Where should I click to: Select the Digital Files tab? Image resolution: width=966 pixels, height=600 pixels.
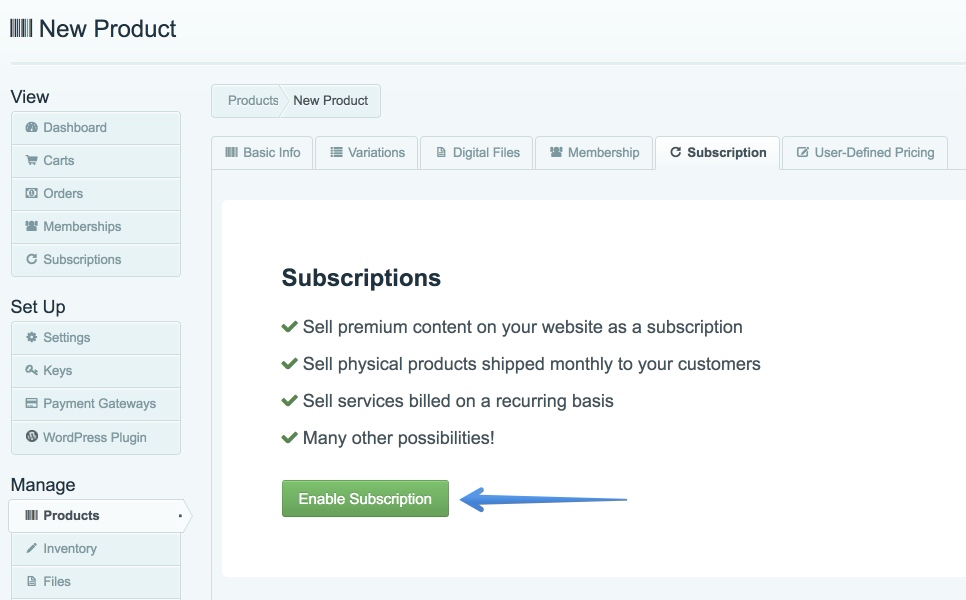coord(476,153)
